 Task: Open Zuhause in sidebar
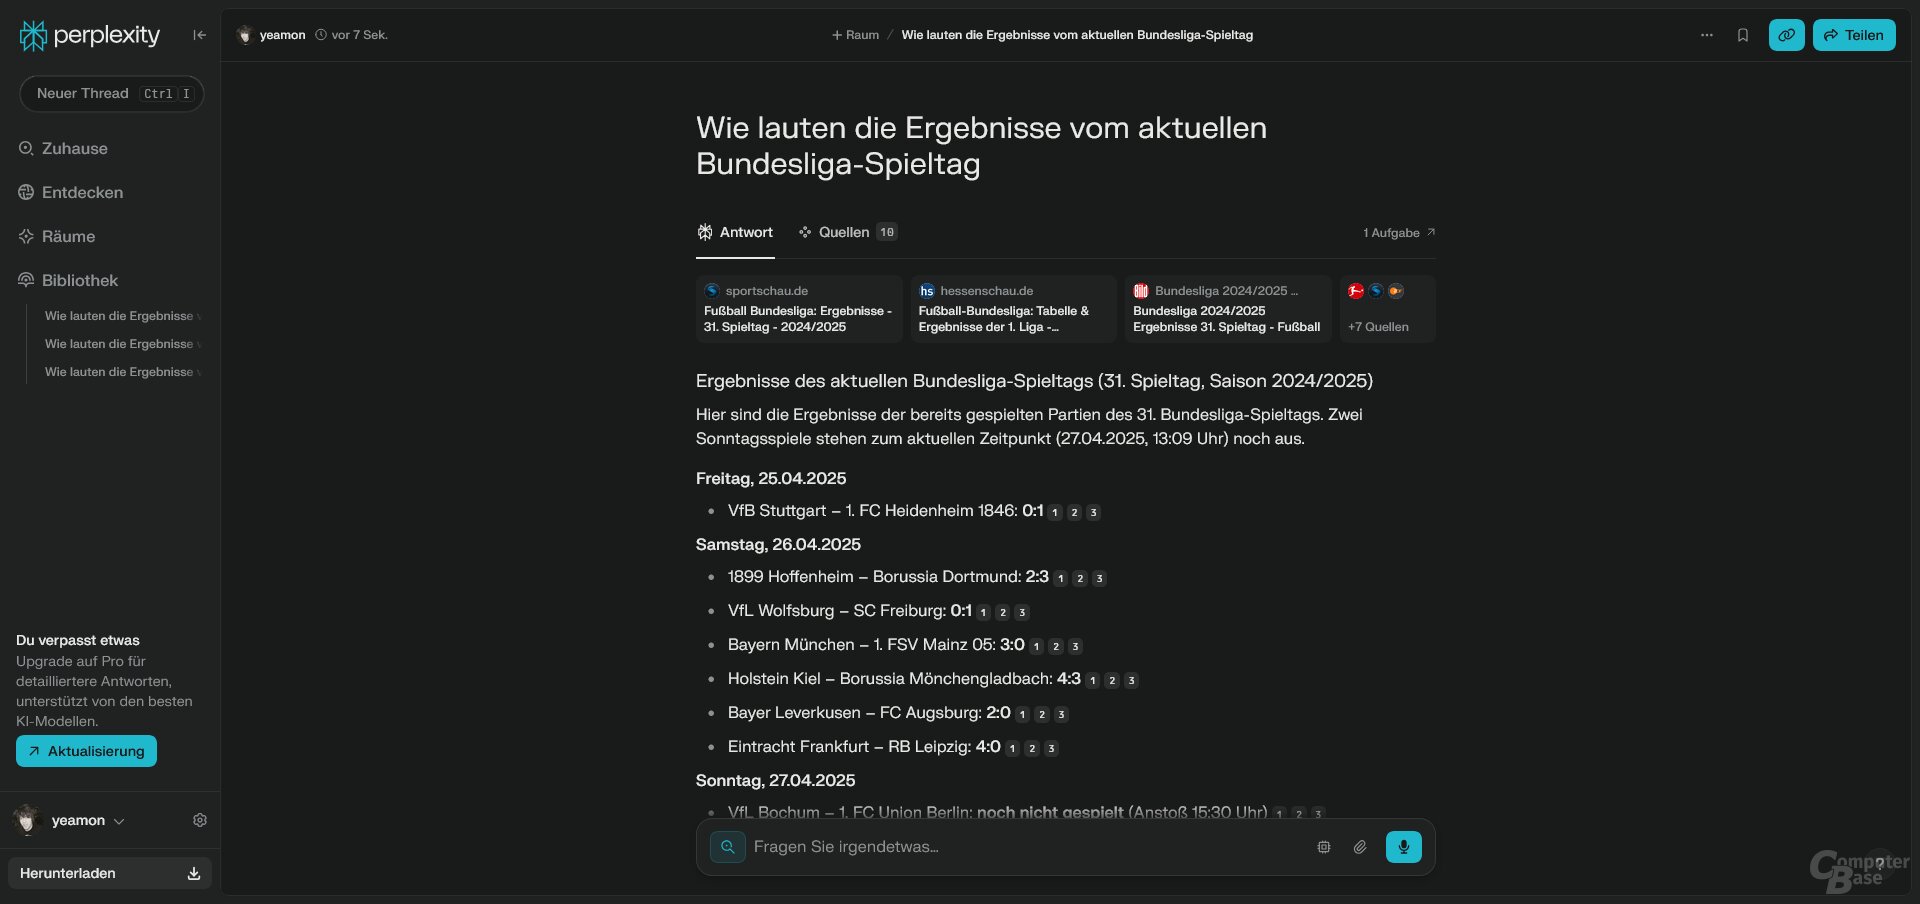click(x=63, y=148)
